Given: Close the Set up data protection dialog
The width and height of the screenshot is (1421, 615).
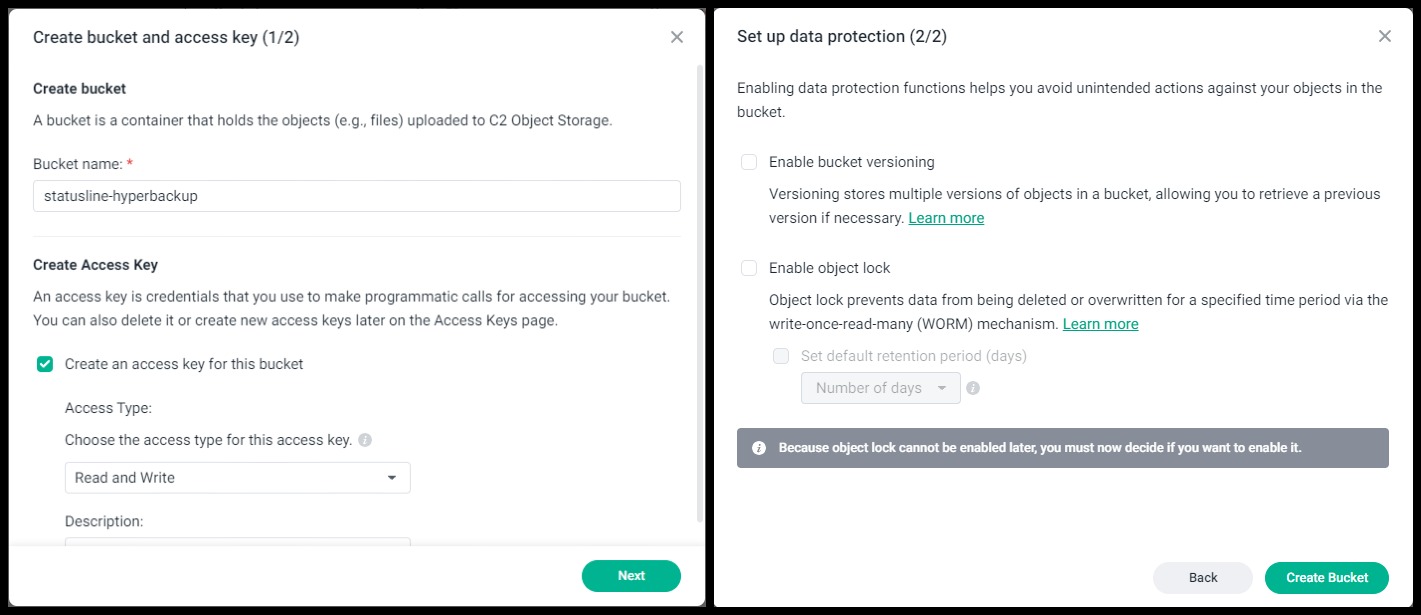Looking at the screenshot, I should tap(1385, 36).
